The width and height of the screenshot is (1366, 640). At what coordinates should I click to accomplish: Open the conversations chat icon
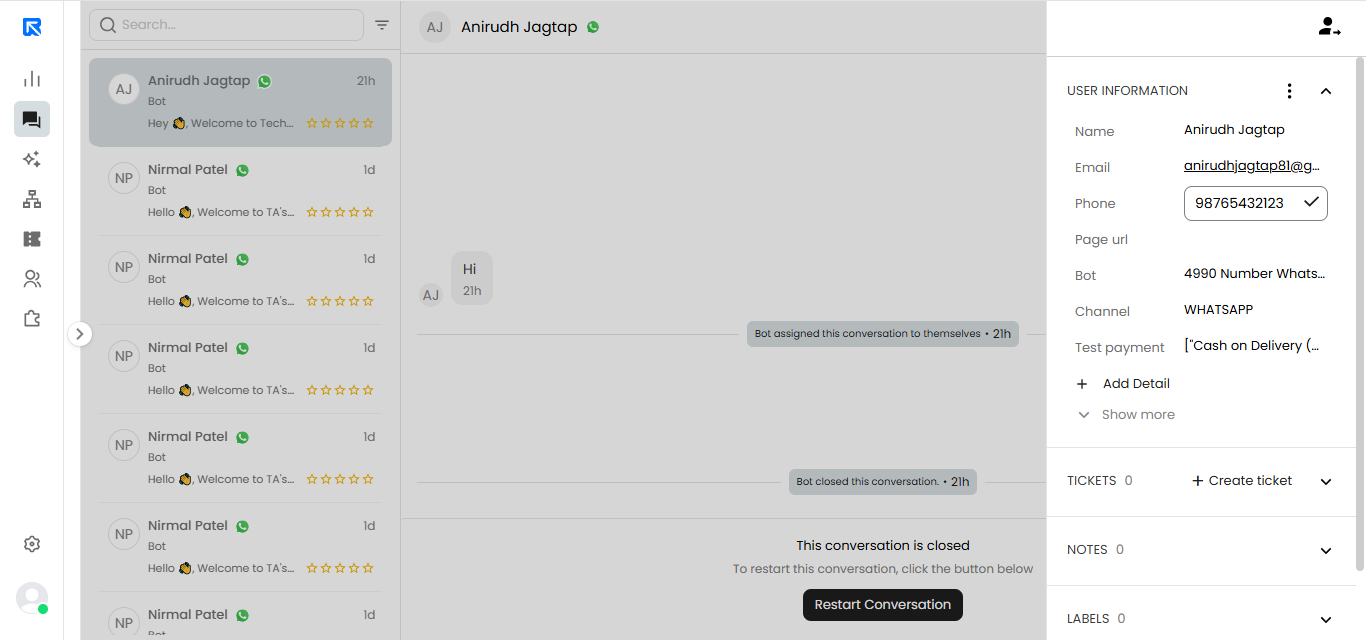tap(32, 119)
